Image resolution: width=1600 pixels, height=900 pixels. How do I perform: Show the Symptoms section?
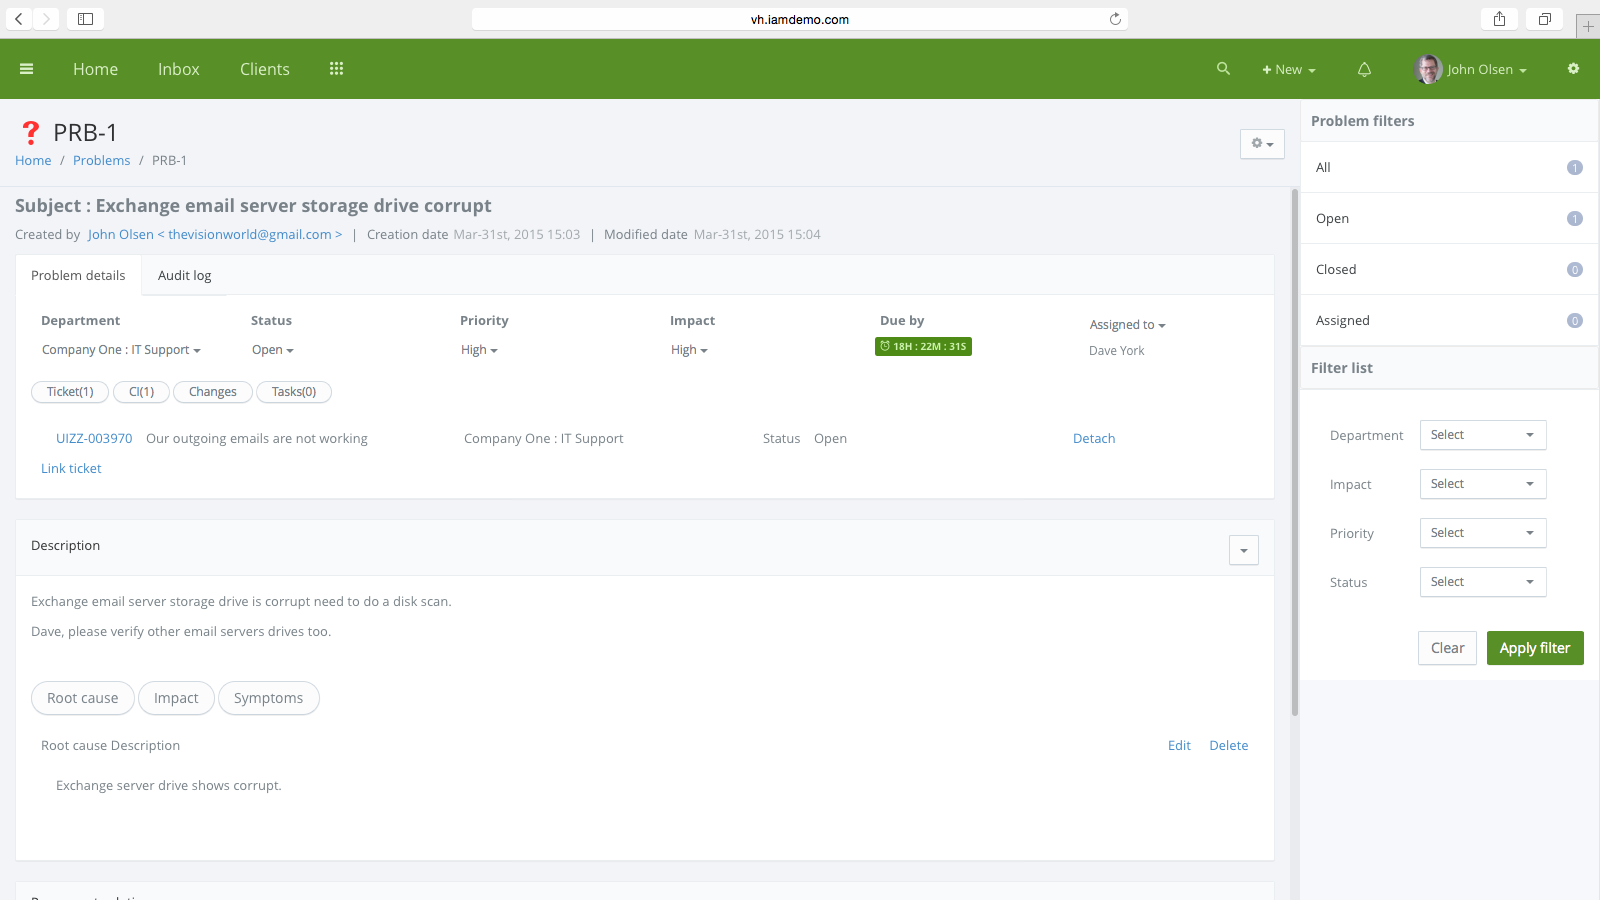269,698
